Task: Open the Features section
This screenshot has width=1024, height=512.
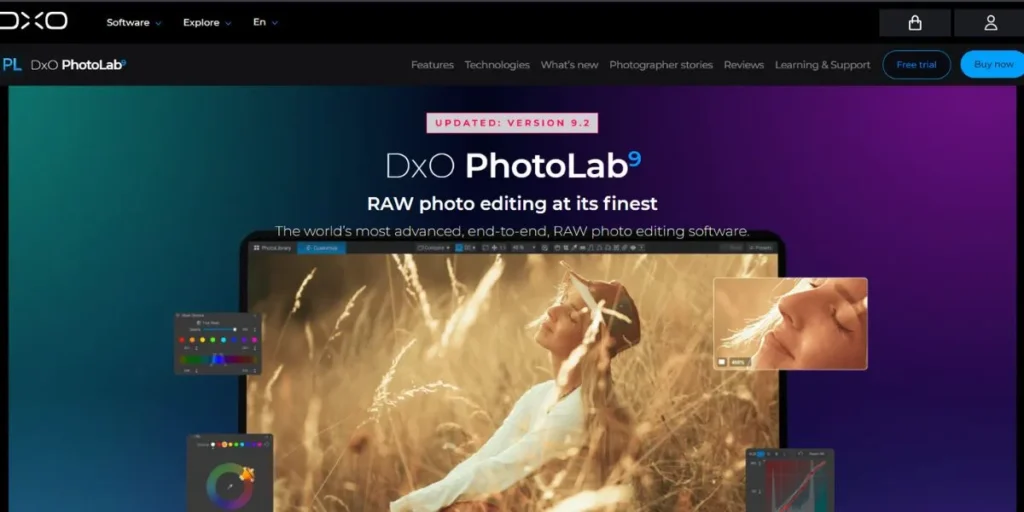Action: [432, 65]
